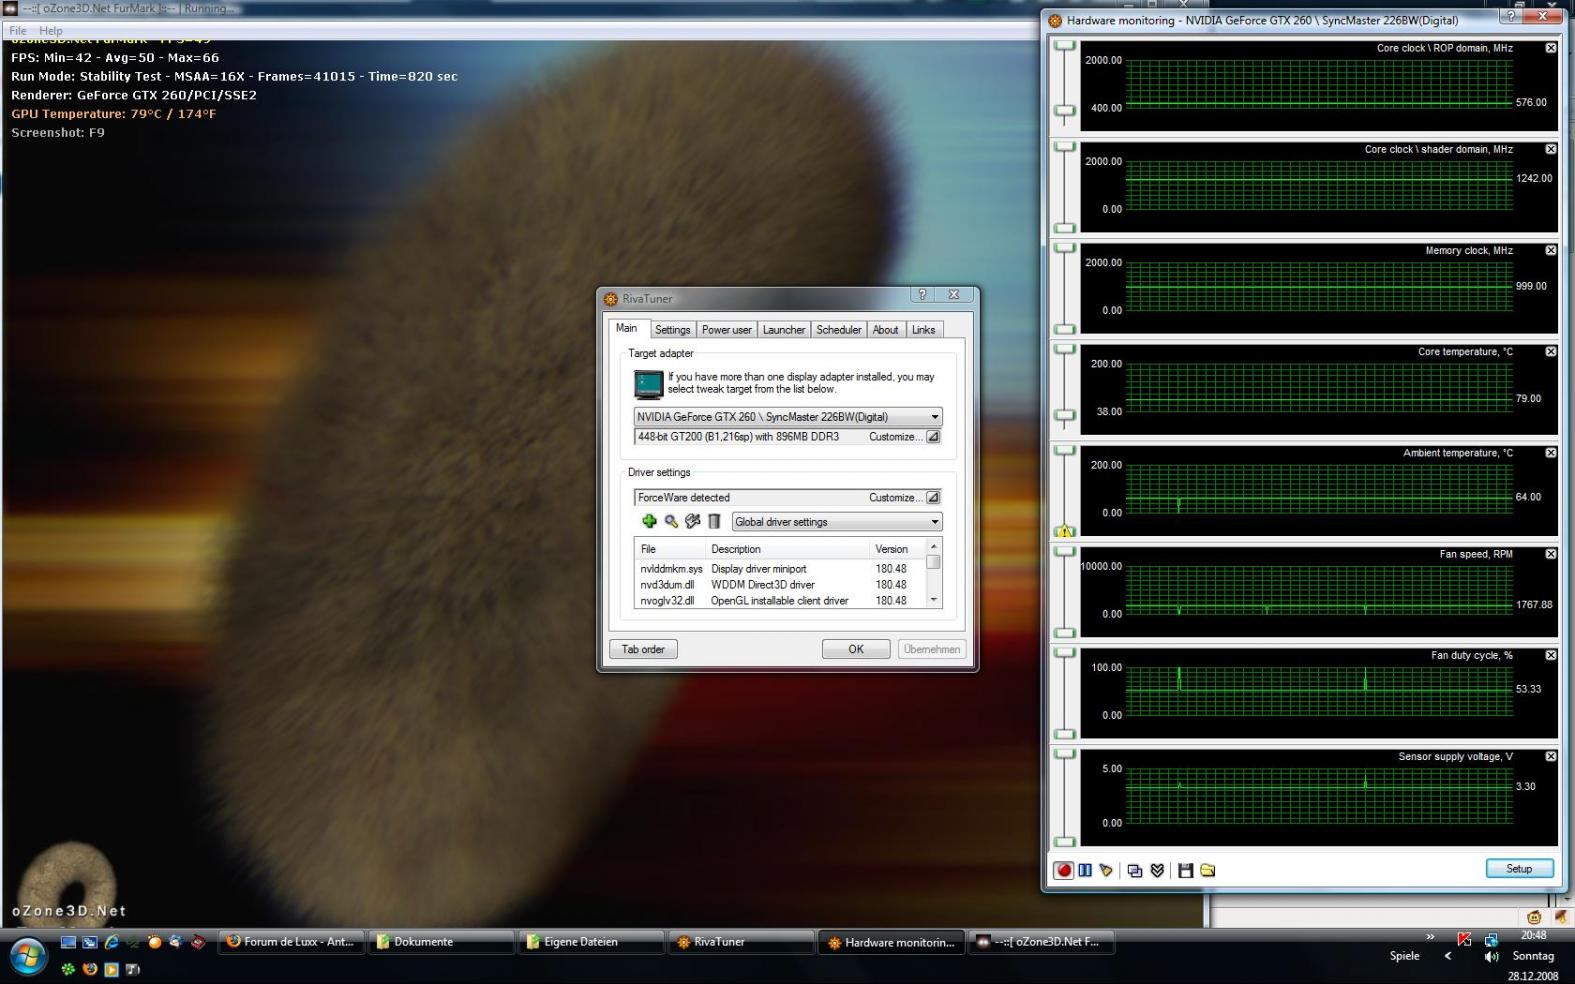Open the Global driver settings dropdown
The height and width of the screenshot is (984, 1575).
click(x=837, y=521)
